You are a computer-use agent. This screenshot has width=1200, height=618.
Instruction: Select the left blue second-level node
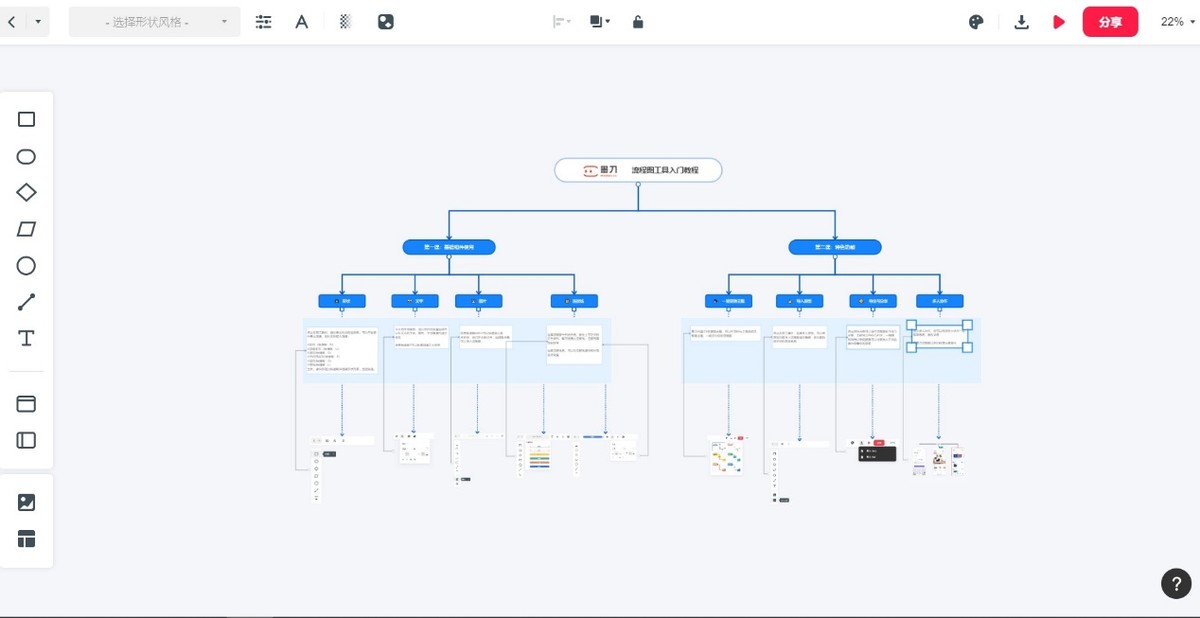tap(449, 247)
